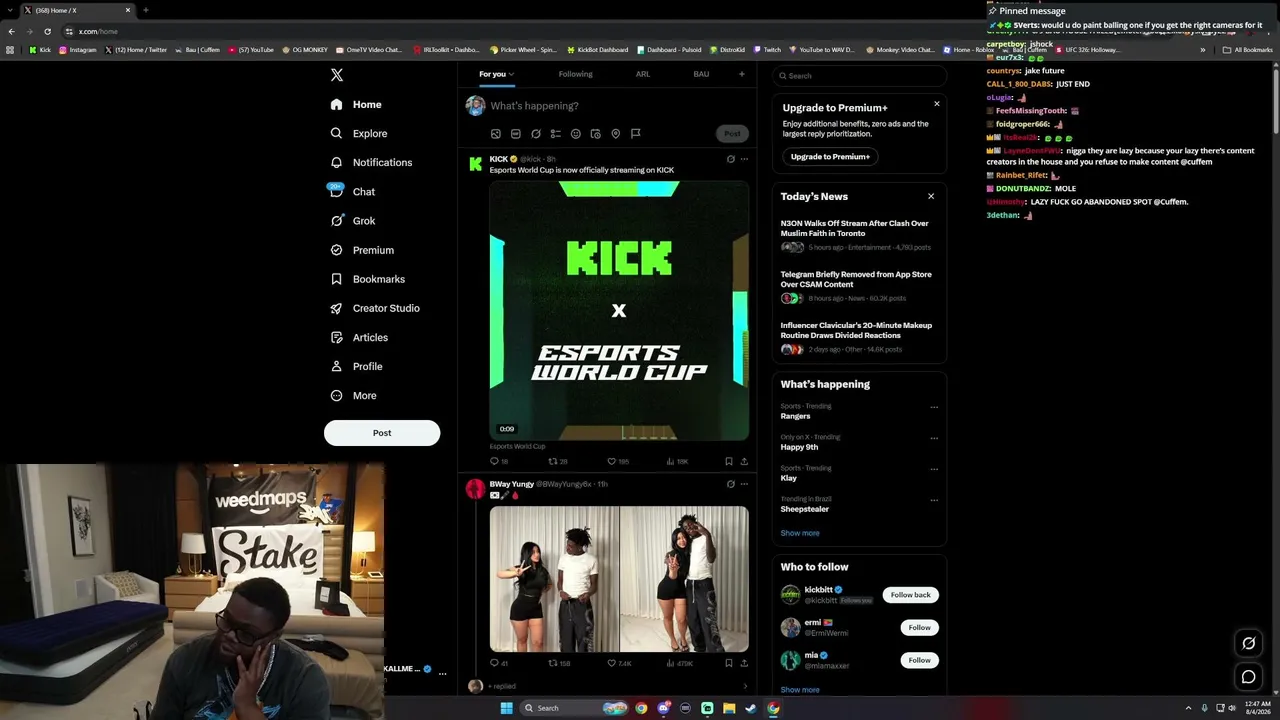Reply to the BWay Yungy post

tap(494, 663)
